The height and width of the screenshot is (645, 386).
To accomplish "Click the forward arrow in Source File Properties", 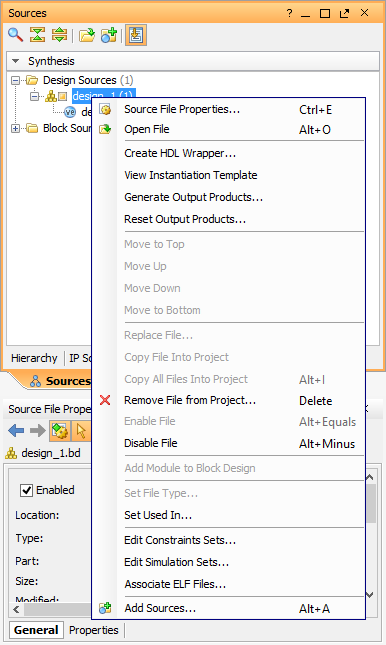I will point(37,431).
